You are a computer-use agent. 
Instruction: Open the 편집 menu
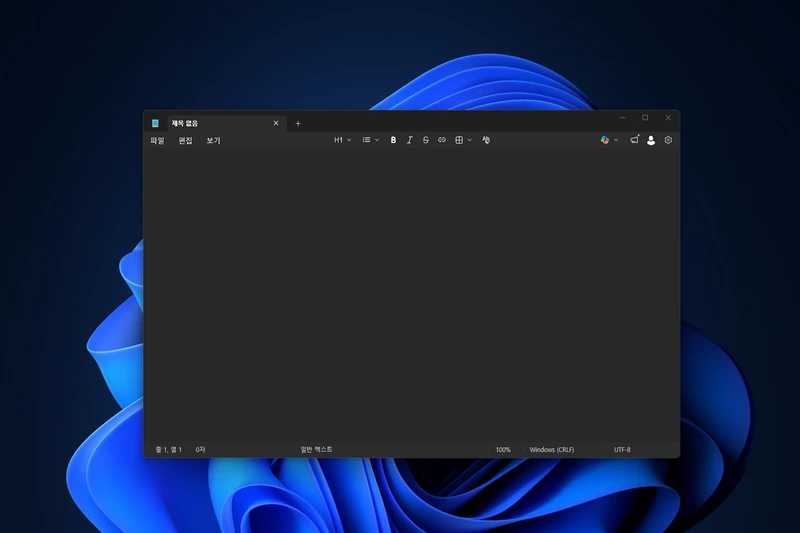[x=185, y=141]
